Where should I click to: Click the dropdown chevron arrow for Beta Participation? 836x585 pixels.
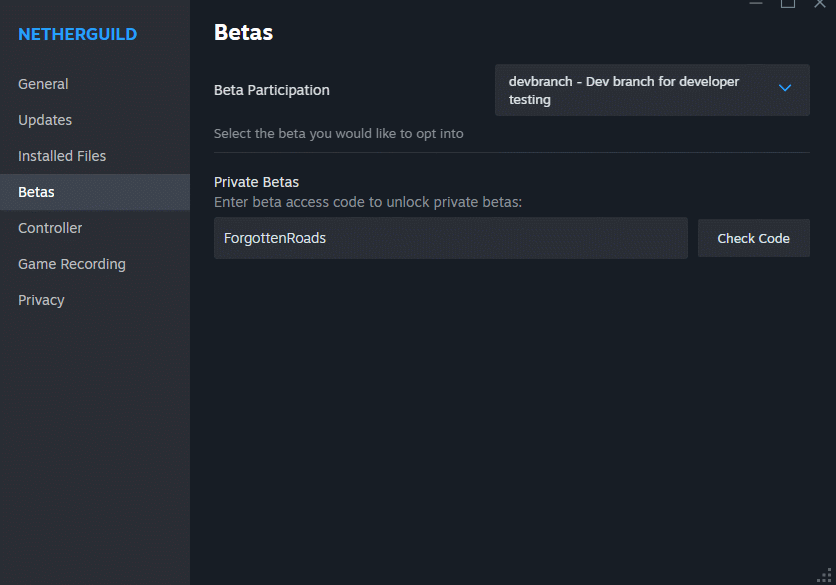(785, 89)
